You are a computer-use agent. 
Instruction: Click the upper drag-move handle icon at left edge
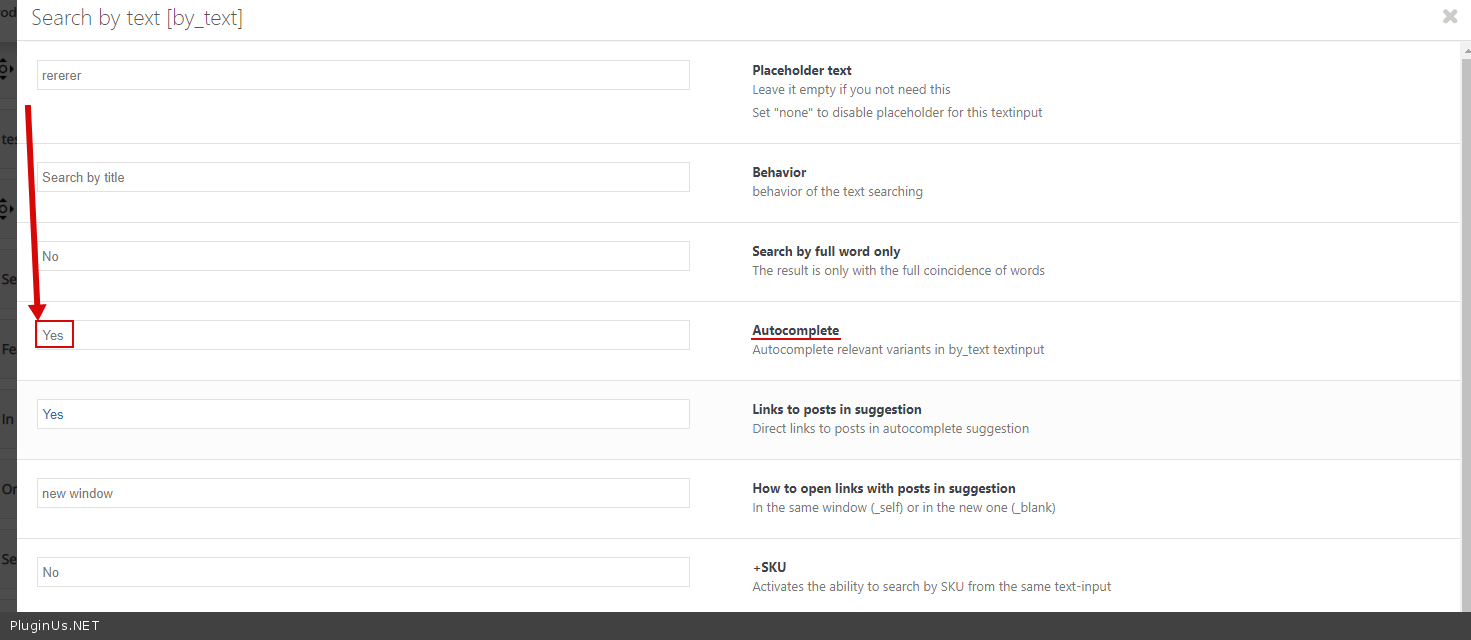[x=5, y=69]
